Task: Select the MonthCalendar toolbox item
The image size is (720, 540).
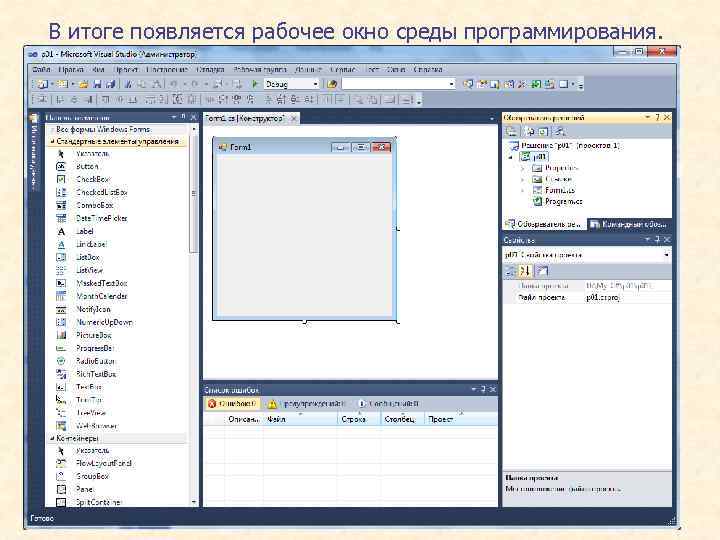Action: 101,296
